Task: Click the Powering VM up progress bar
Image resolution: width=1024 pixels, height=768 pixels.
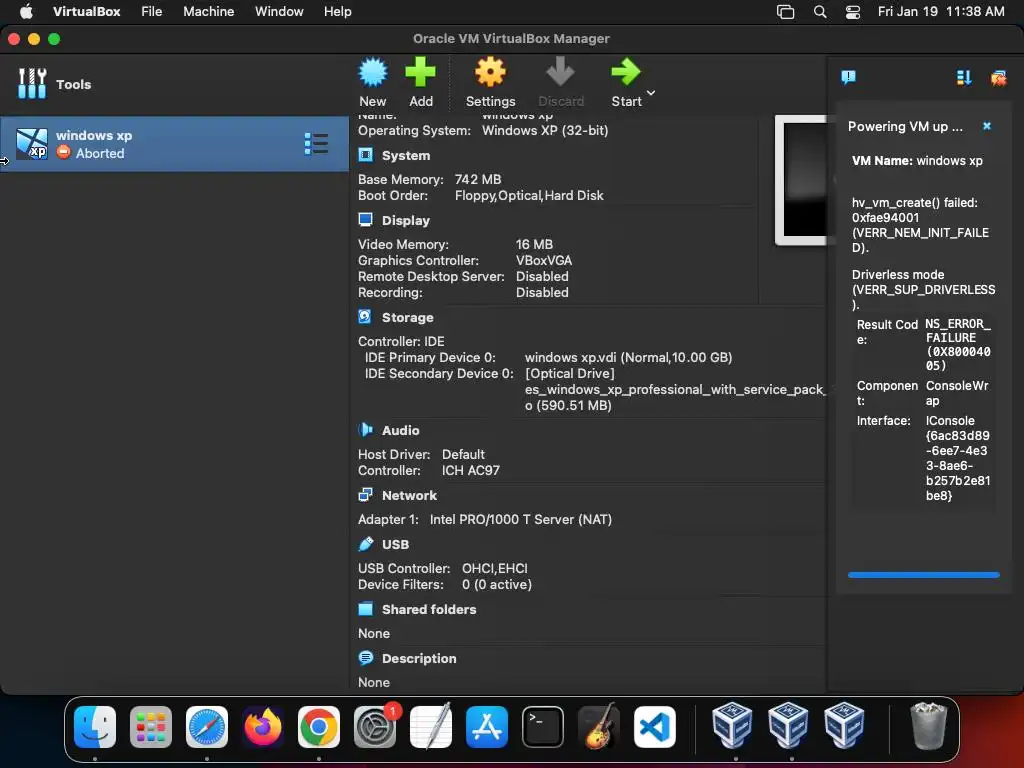Action: click(x=923, y=575)
